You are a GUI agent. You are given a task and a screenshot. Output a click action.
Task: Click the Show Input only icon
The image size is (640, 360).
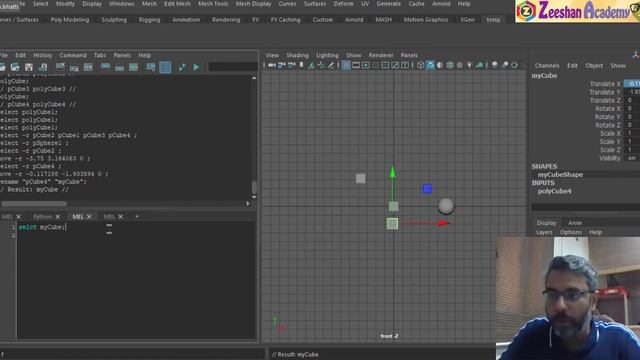tap(119, 68)
